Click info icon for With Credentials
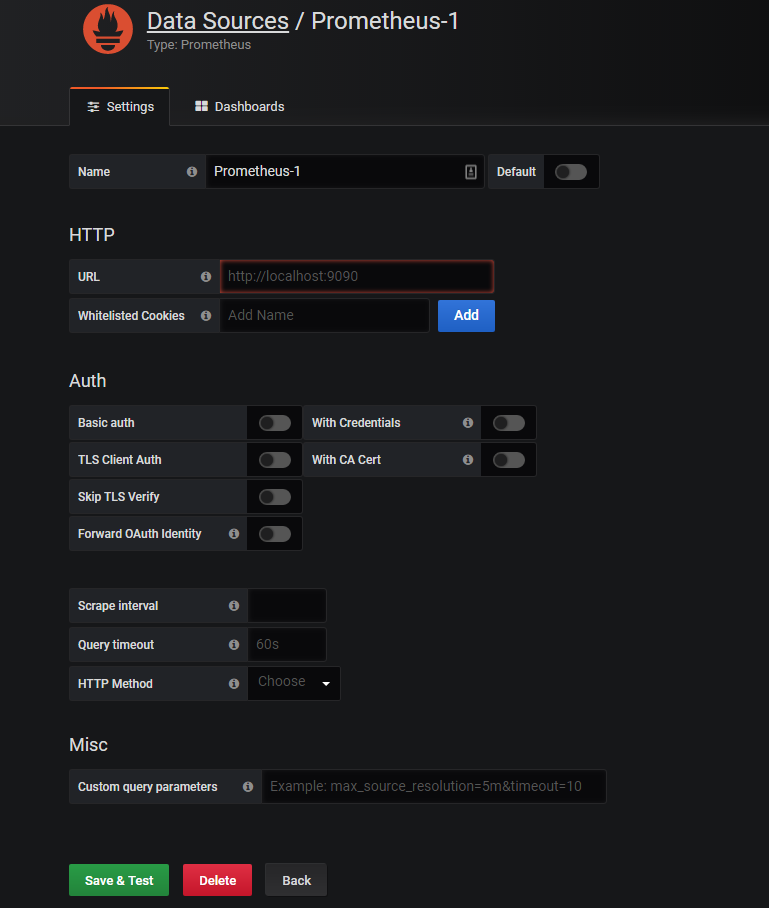Image resolution: width=769 pixels, height=908 pixels. (467, 423)
